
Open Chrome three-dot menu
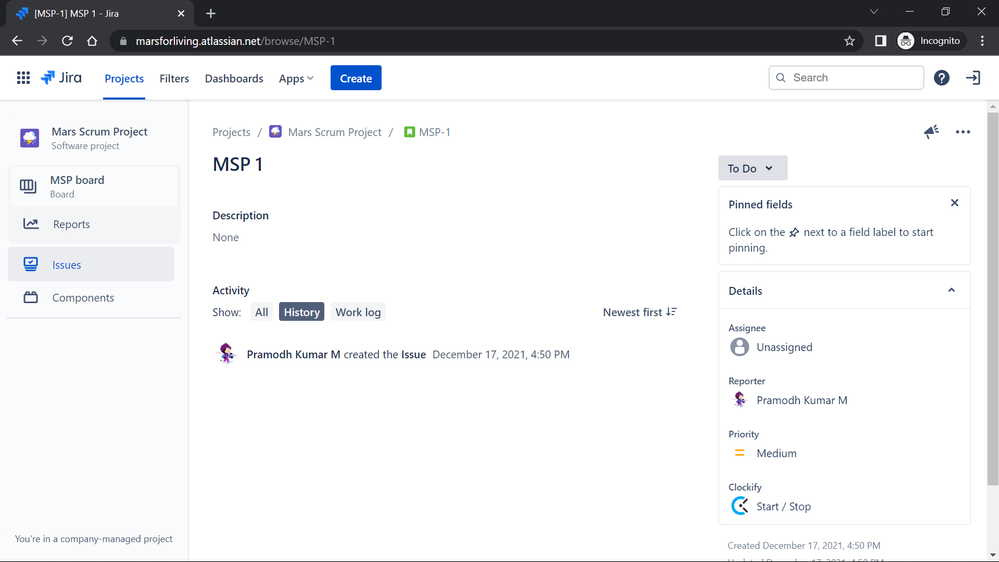982,41
